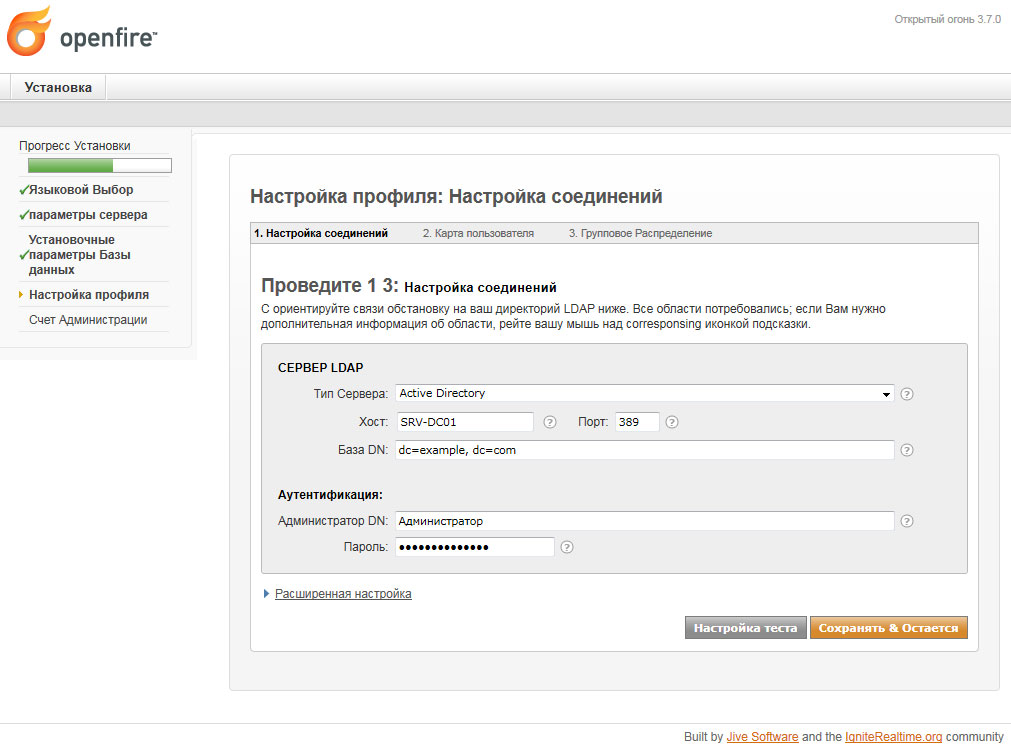Click help icon next to Тип Сервера
Viewport: 1011px width, 751px height.
[x=907, y=394]
